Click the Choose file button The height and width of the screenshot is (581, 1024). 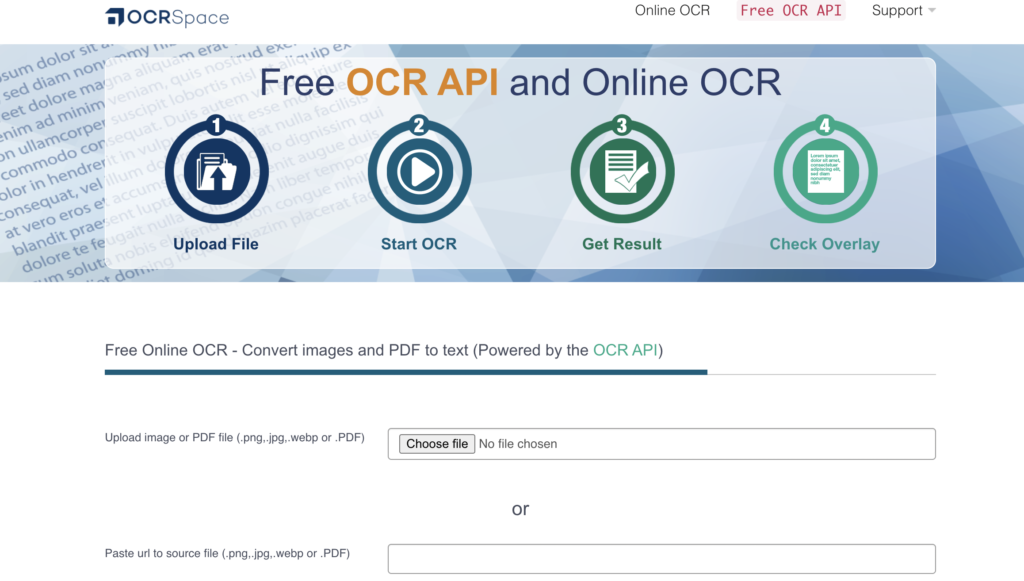[x=437, y=444]
